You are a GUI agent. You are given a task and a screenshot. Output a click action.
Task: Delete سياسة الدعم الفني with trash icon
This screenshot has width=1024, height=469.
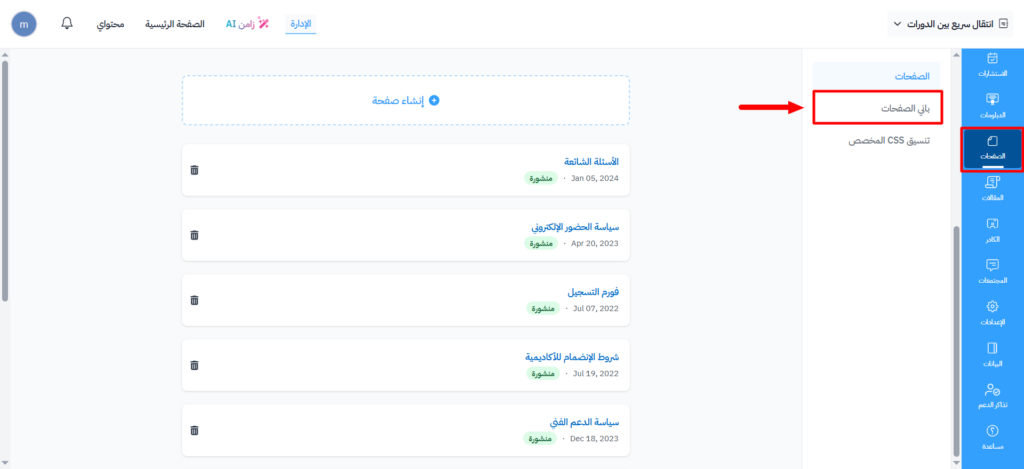pyautogui.click(x=194, y=430)
